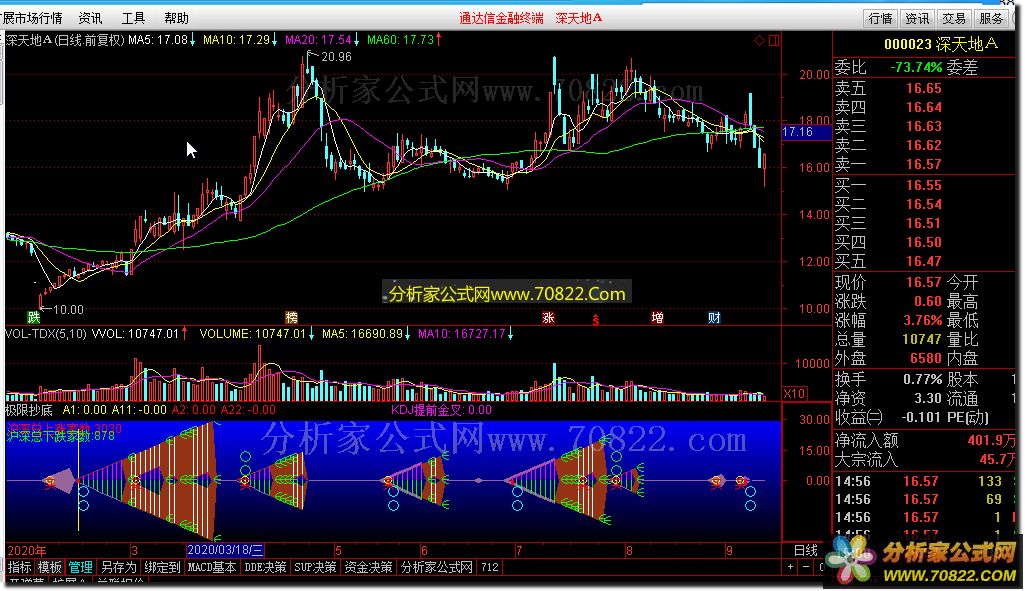1025x591 pixels.
Task: Click the red 涨 marker under the chart
Action: 548,318
